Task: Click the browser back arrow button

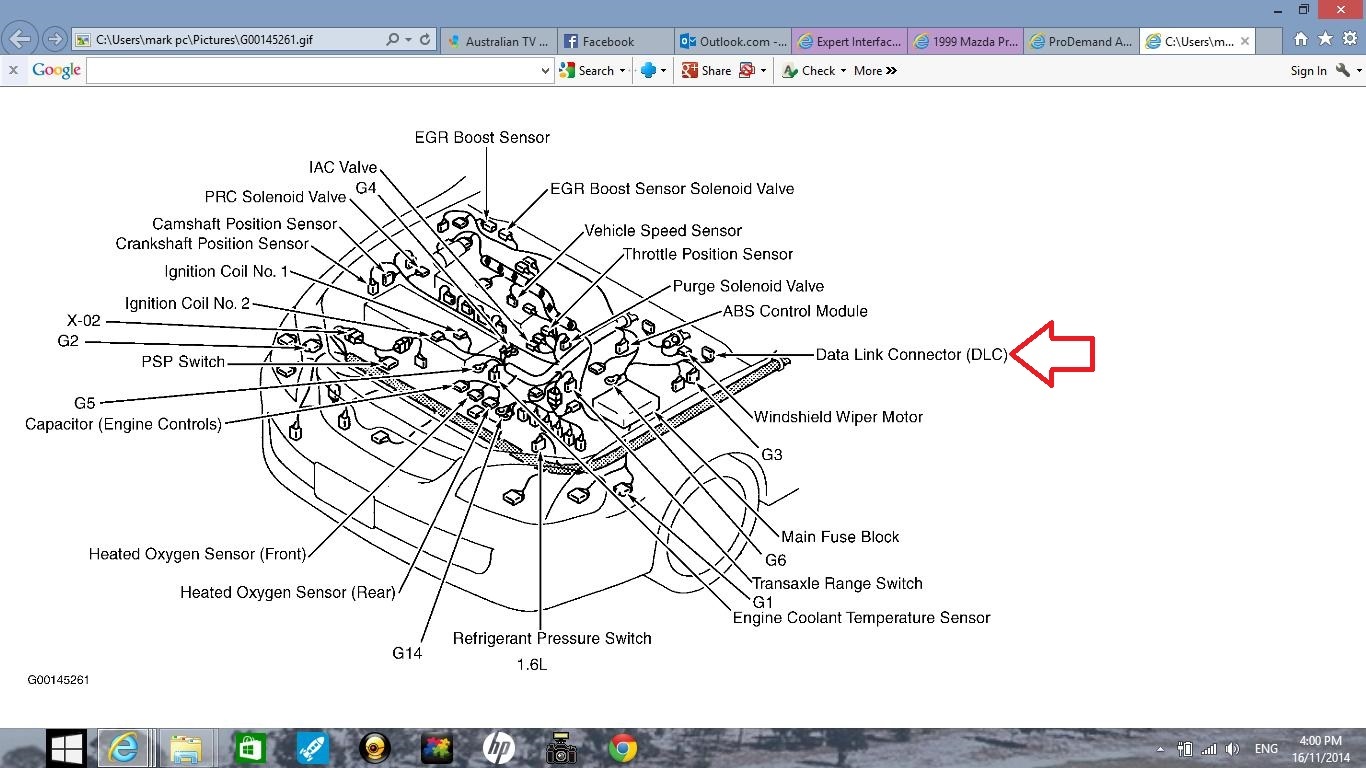Action: point(19,40)
